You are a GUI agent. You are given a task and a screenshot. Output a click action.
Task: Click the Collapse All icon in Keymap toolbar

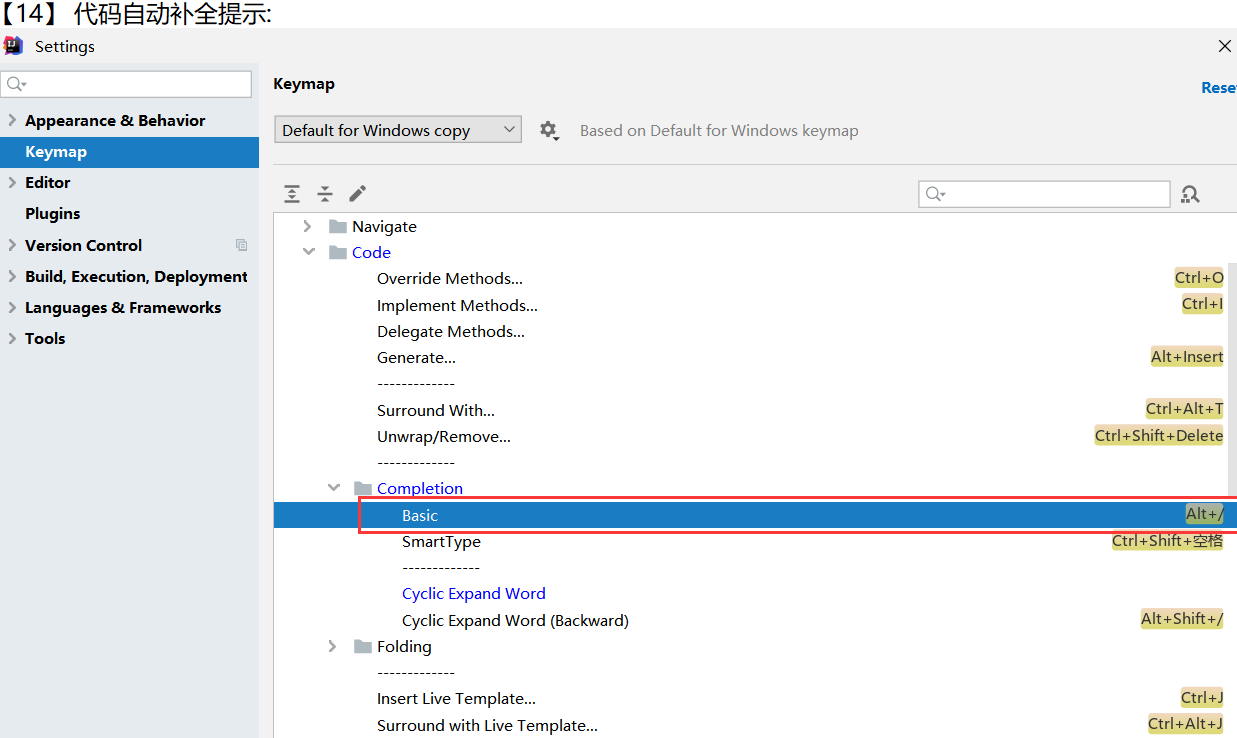tap(325, 194)
